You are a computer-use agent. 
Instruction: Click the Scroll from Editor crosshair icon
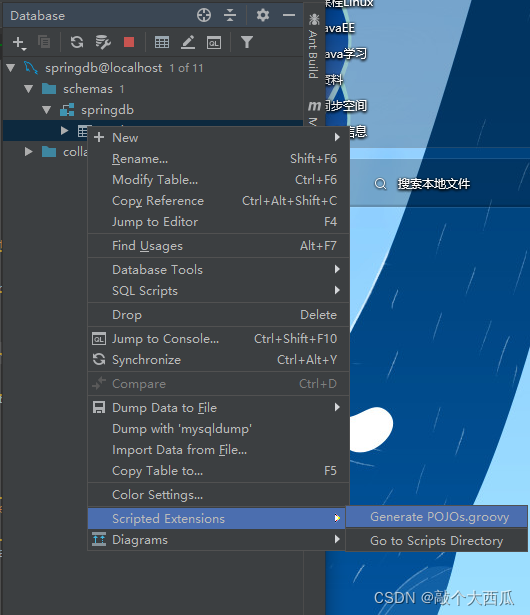click(204, 15)
